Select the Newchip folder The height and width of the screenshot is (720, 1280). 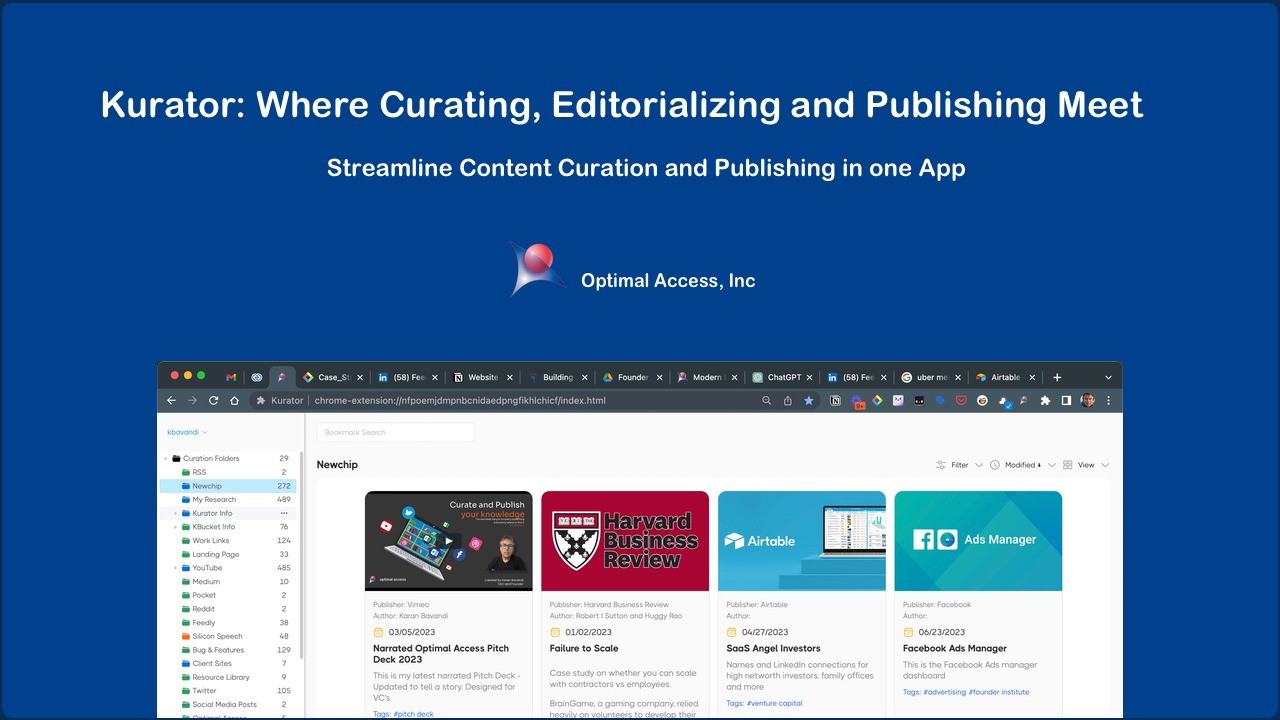pyautogui.click(x=228, y=486)
